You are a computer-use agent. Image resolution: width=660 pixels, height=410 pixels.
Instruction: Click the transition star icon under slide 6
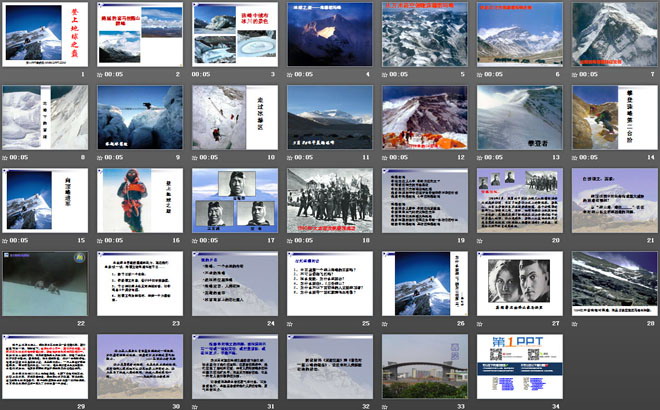tap(479, 75)
